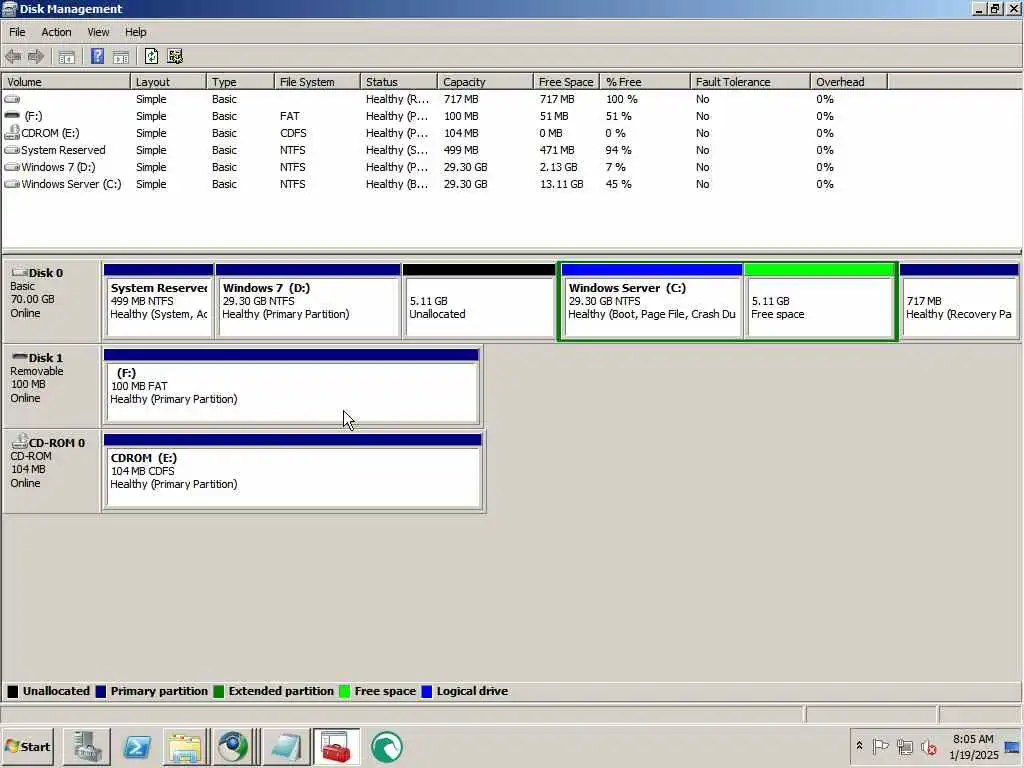The width and height of the screenshot is (1024, 768).
Task: Select the 717 MB Recovery partition block
Action: pos(959,301)
